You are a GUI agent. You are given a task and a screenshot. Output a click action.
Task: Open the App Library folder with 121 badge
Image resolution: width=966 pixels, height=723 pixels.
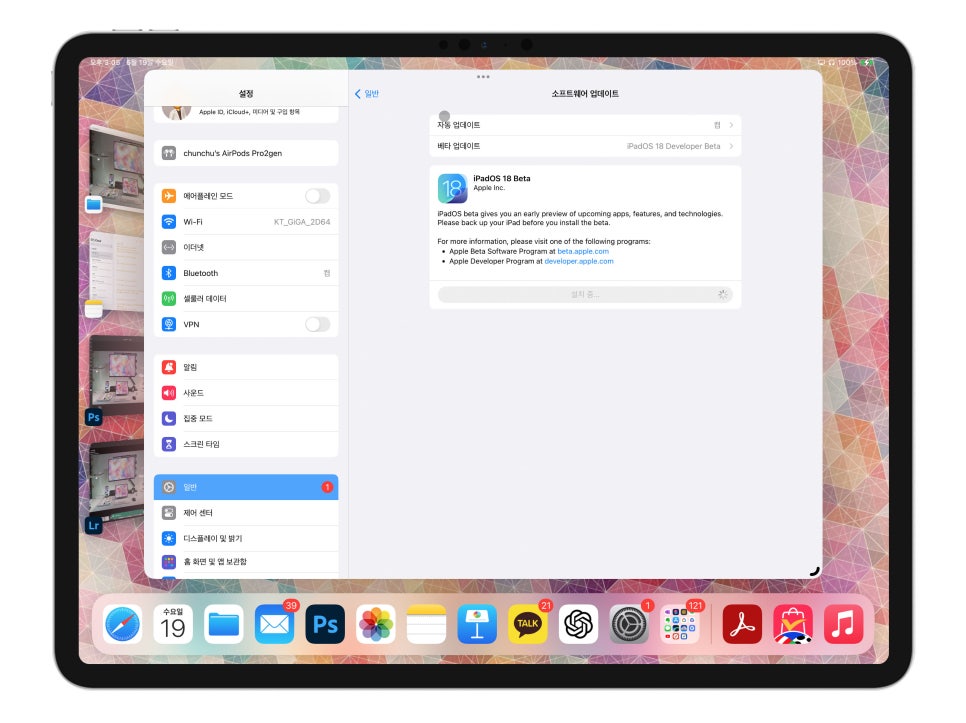pyautogui.click(x=680, y=624)
